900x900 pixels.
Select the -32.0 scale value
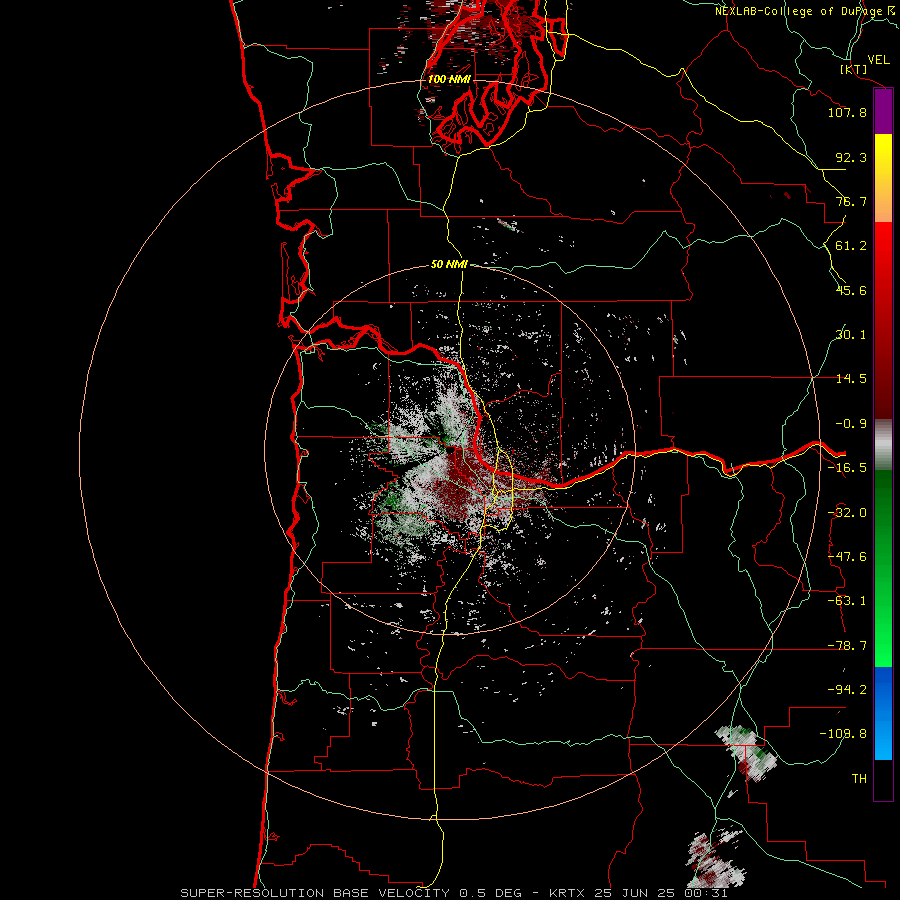coord(847,513)
